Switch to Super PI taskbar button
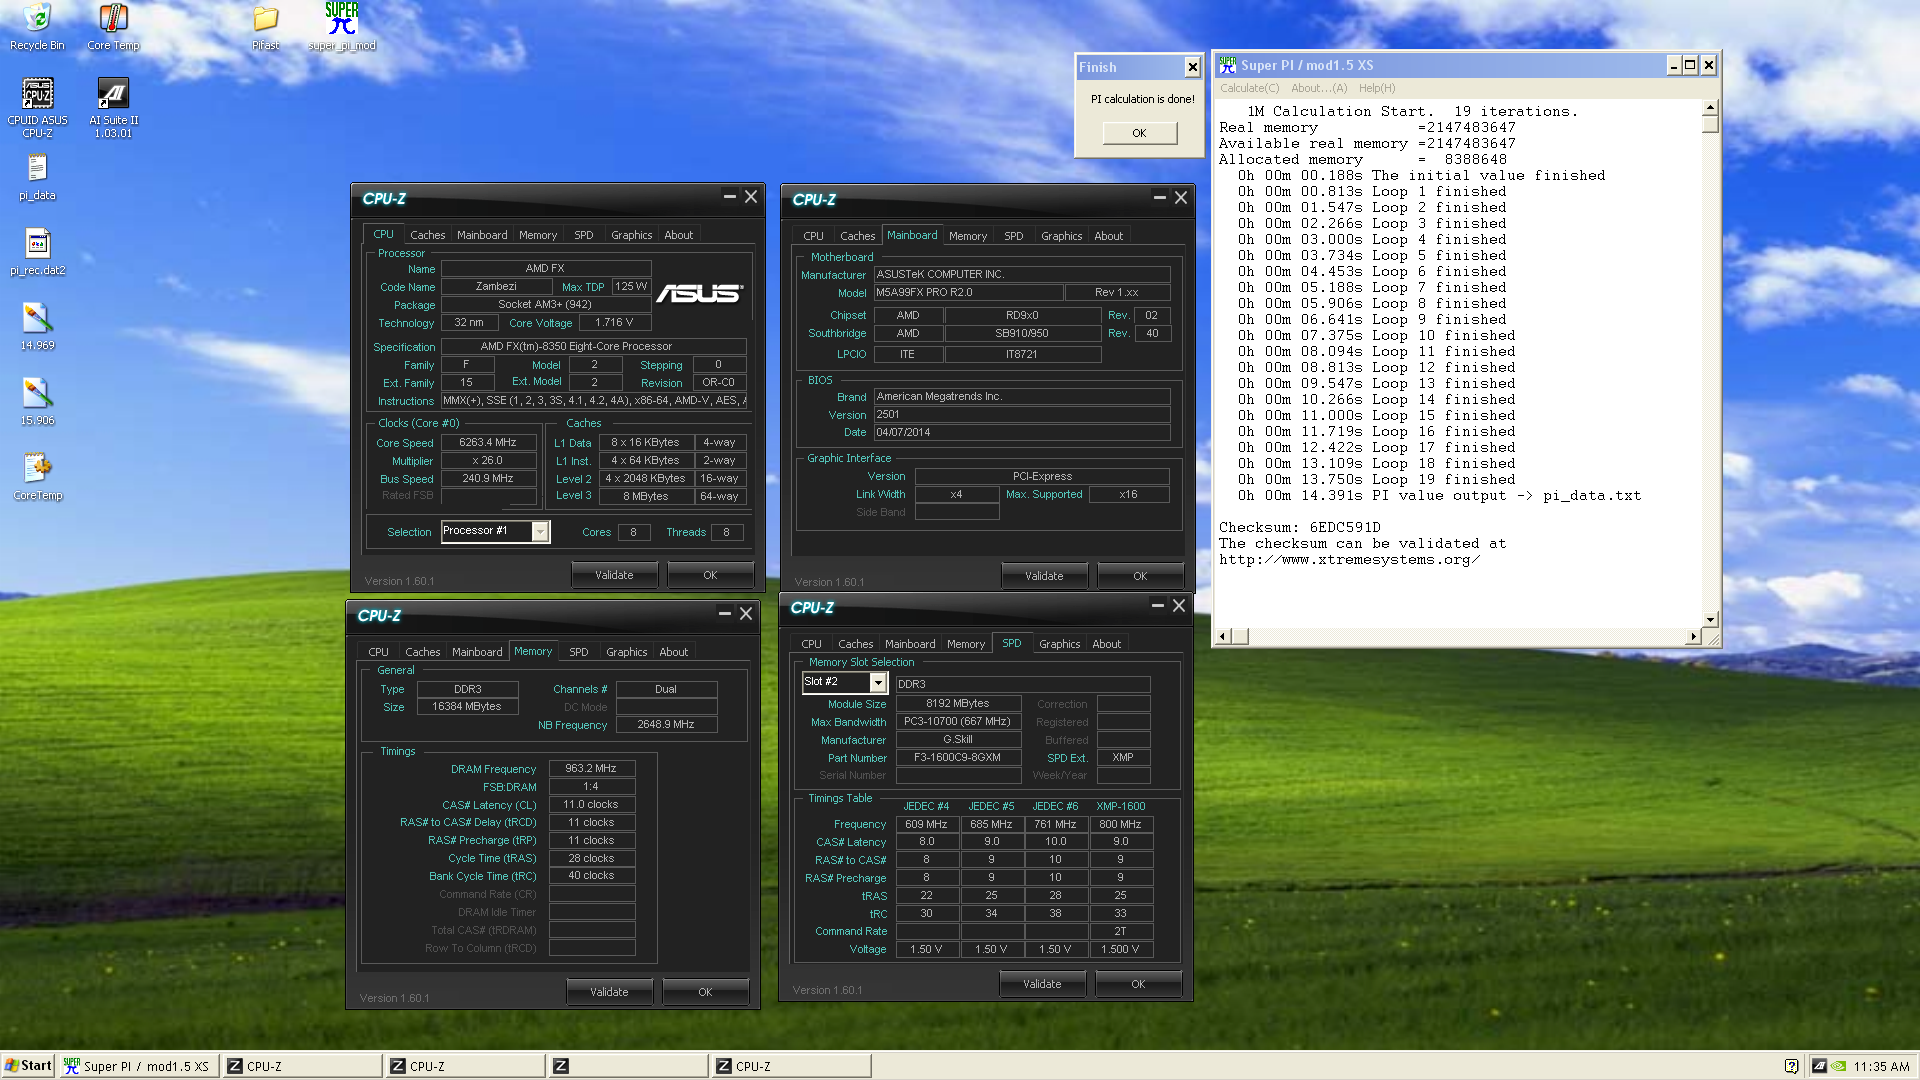Viewport: 1920px width, 1080px height. point(138,1066)
